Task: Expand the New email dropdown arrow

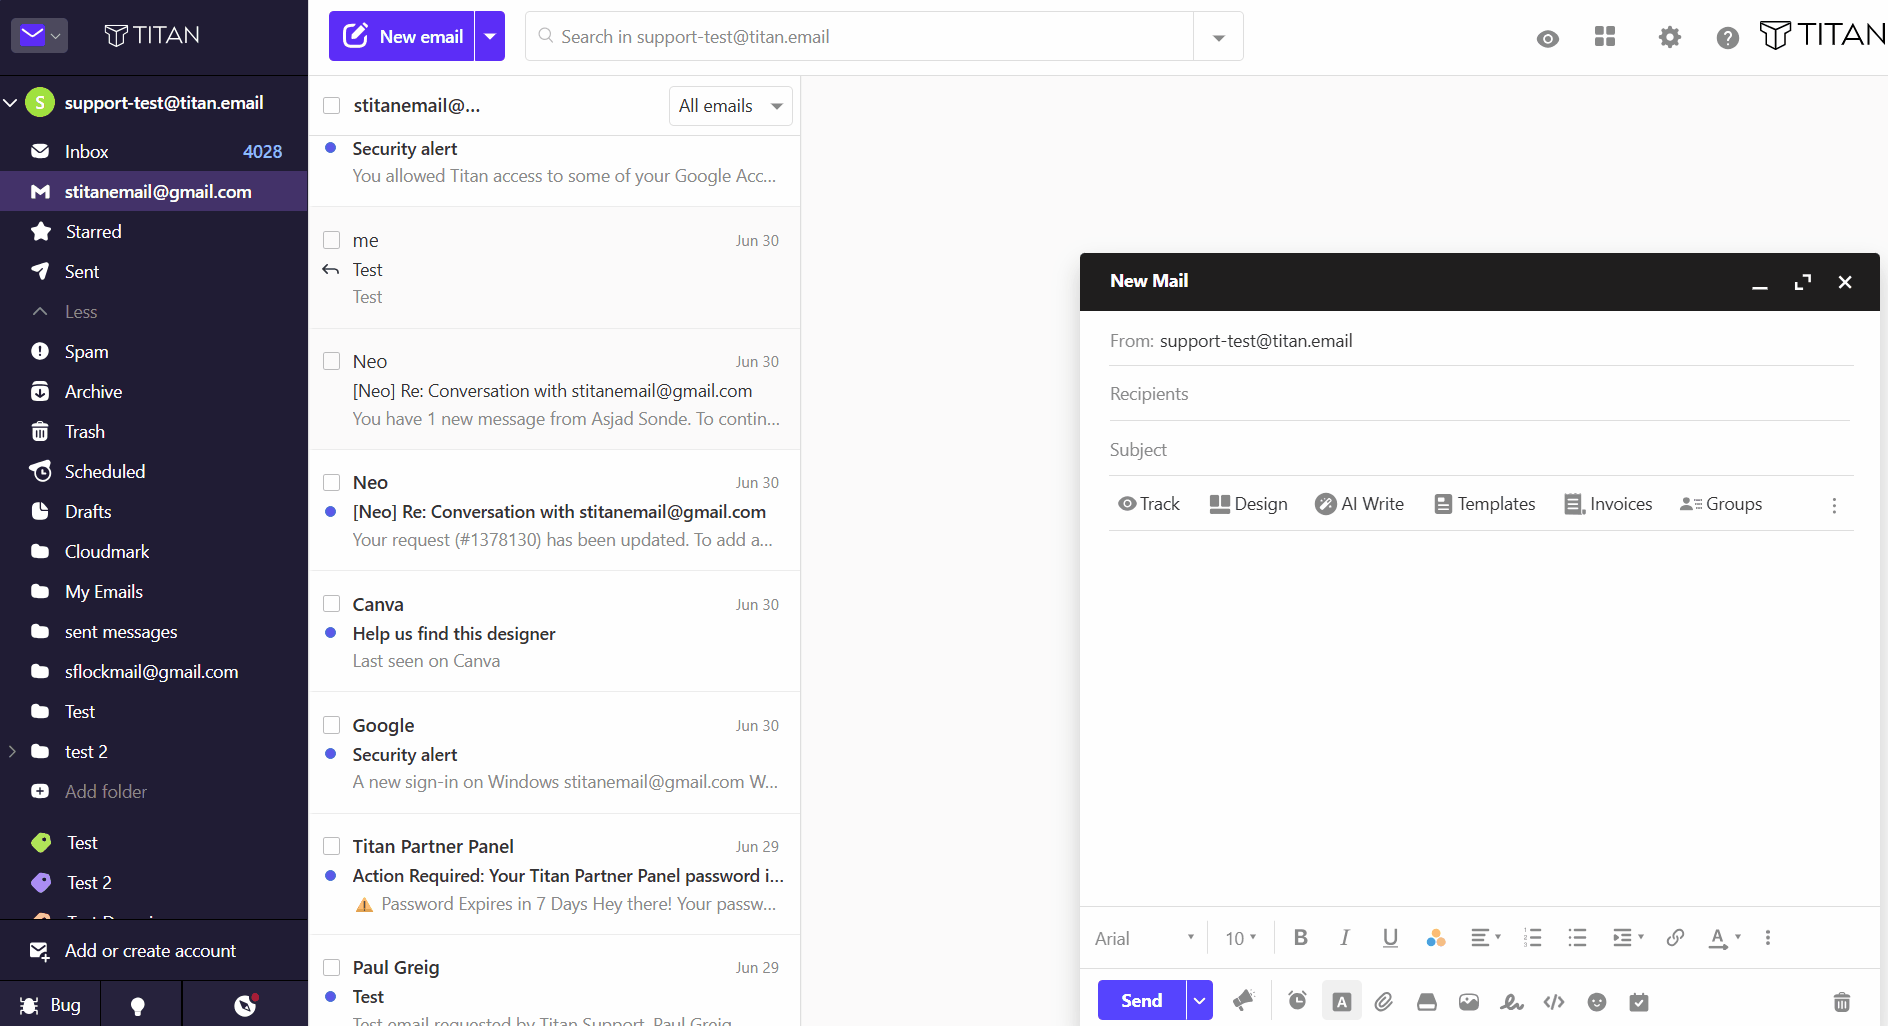Action: (490, 36)
